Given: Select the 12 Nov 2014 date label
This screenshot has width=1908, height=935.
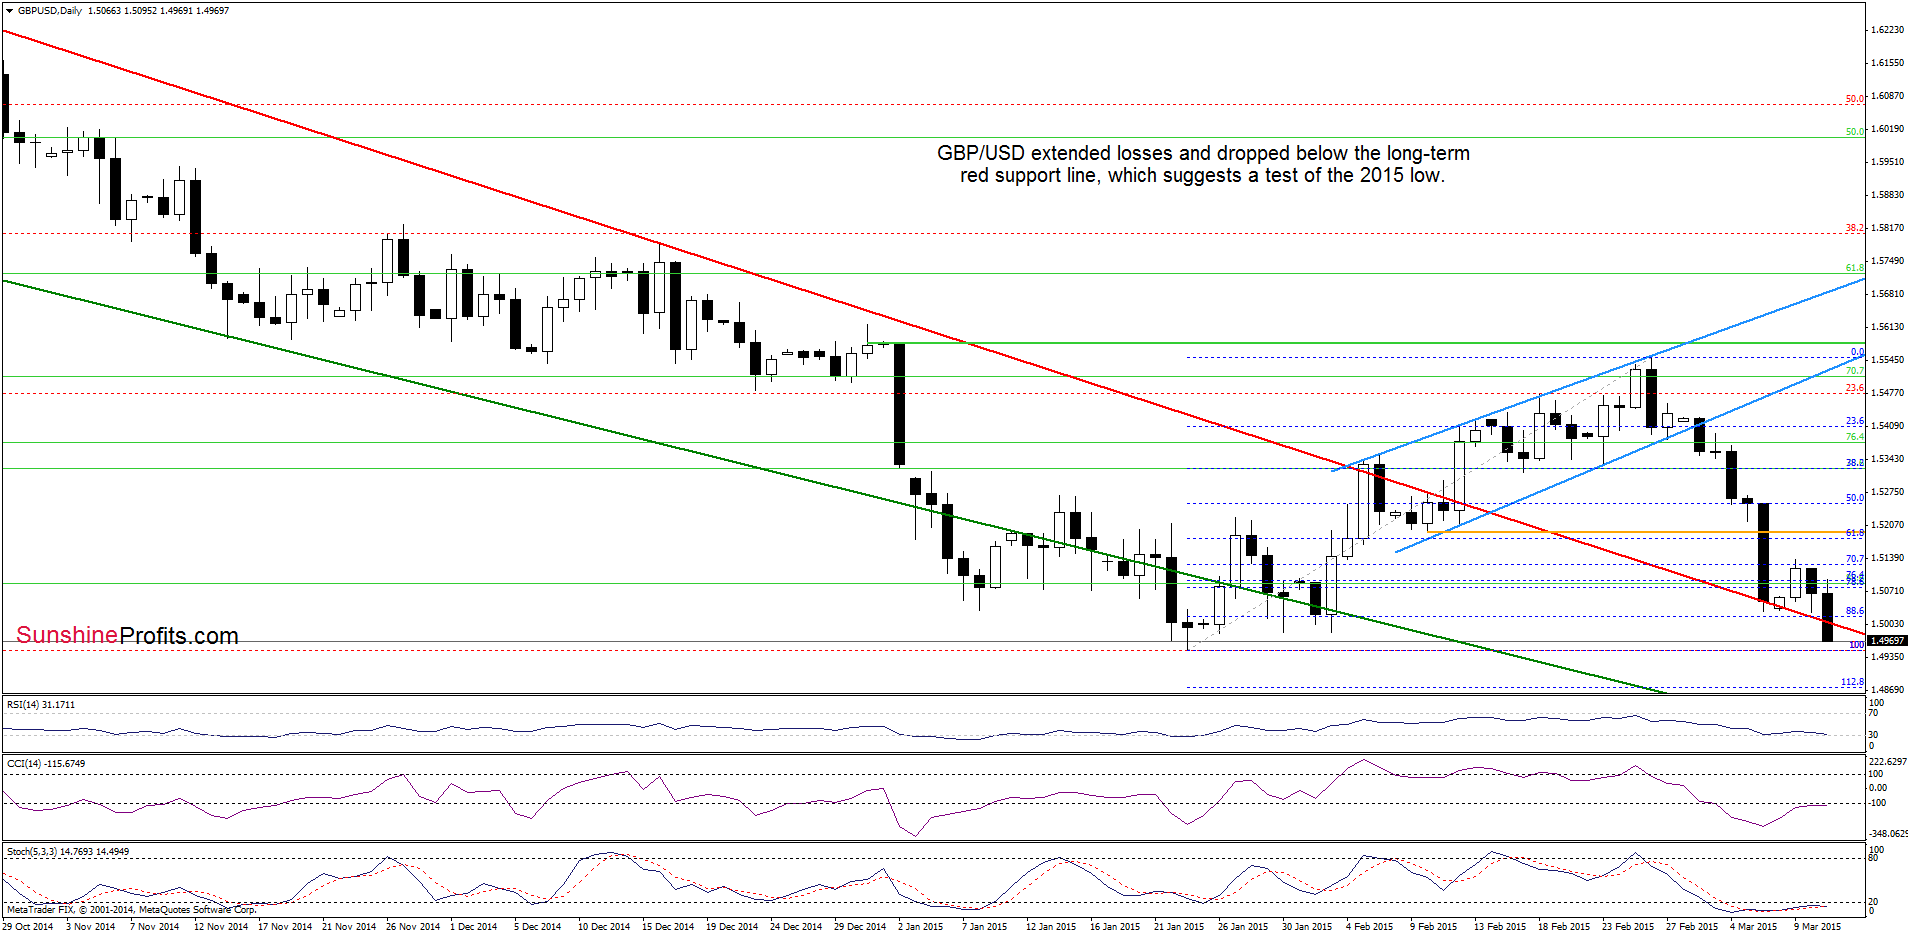Looking at the screenshot, I should (x=221, y=927).
